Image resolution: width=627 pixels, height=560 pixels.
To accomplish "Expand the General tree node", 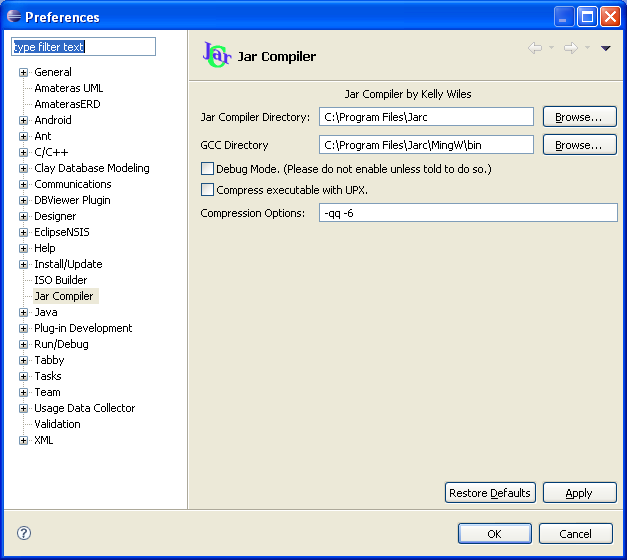I will [x=23, y=72].
